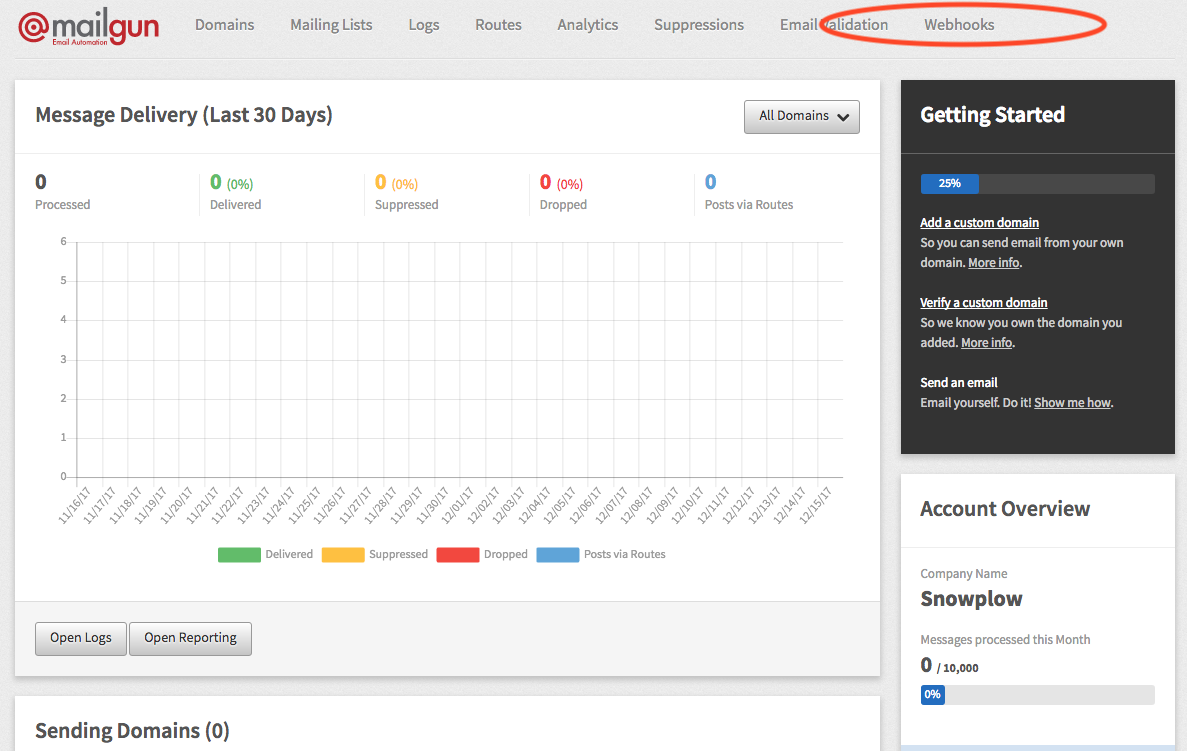
Task: Toggle the blue Posts via Routes swatch
Action: [557, 555]
